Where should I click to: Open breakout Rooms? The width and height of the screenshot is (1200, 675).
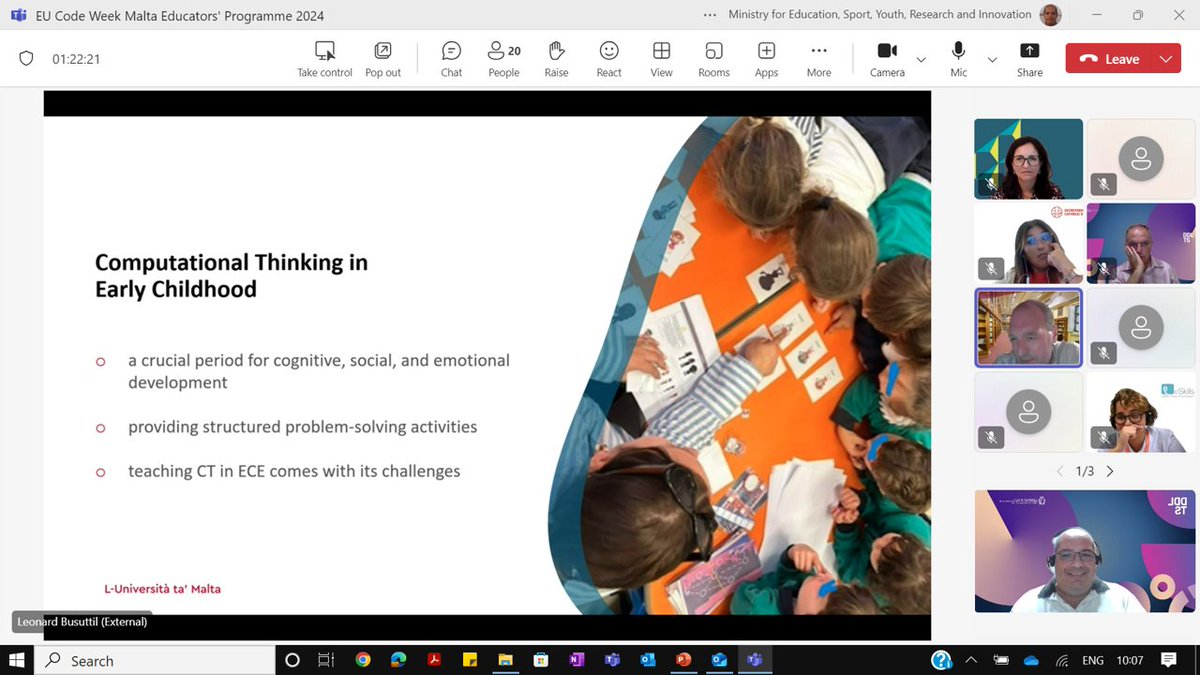(x=713, y=58)
